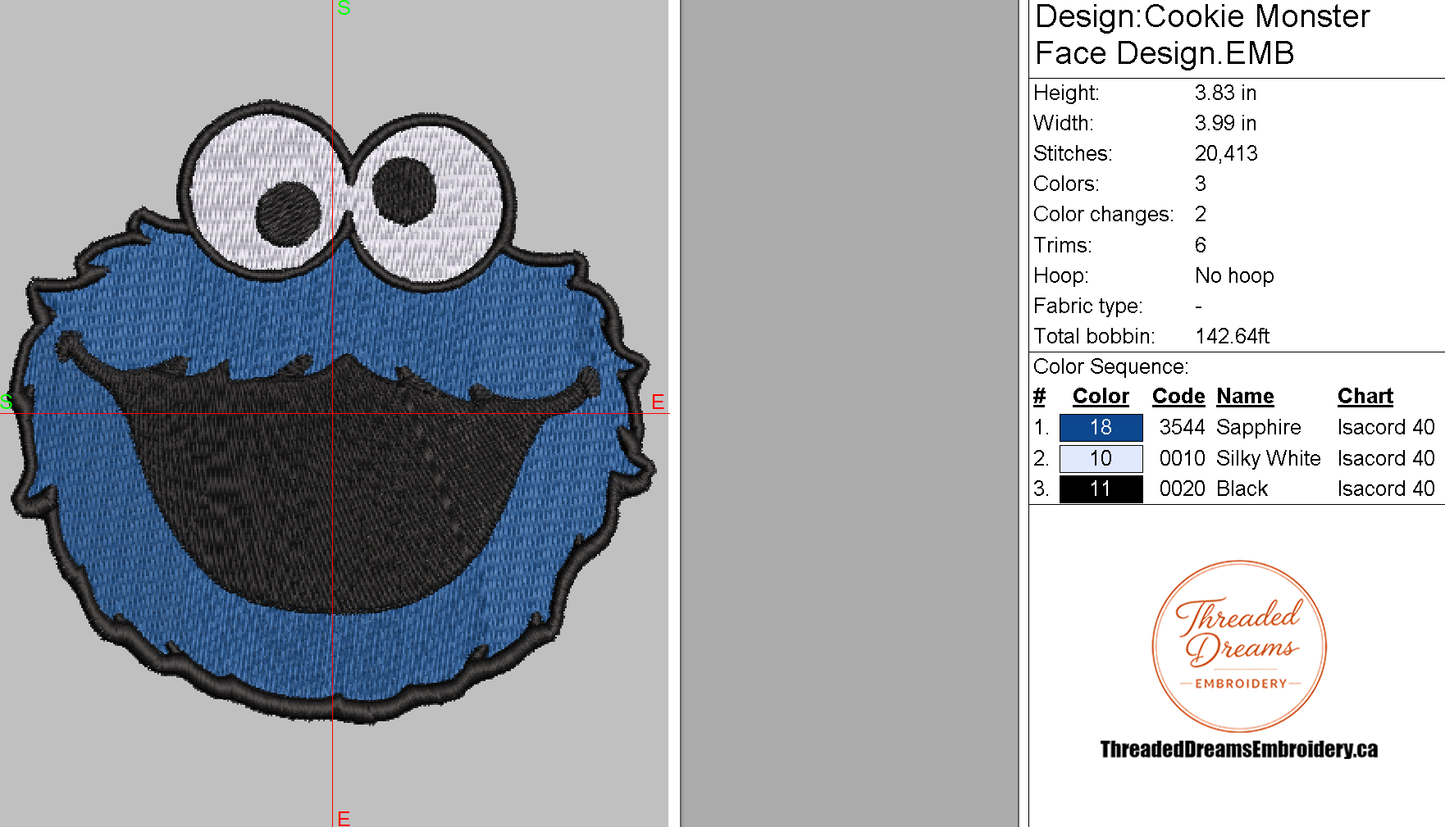Select the Silky White thread name
Screen dimensions: 1445x827
pyautogui.click(x=1268, y=459)
